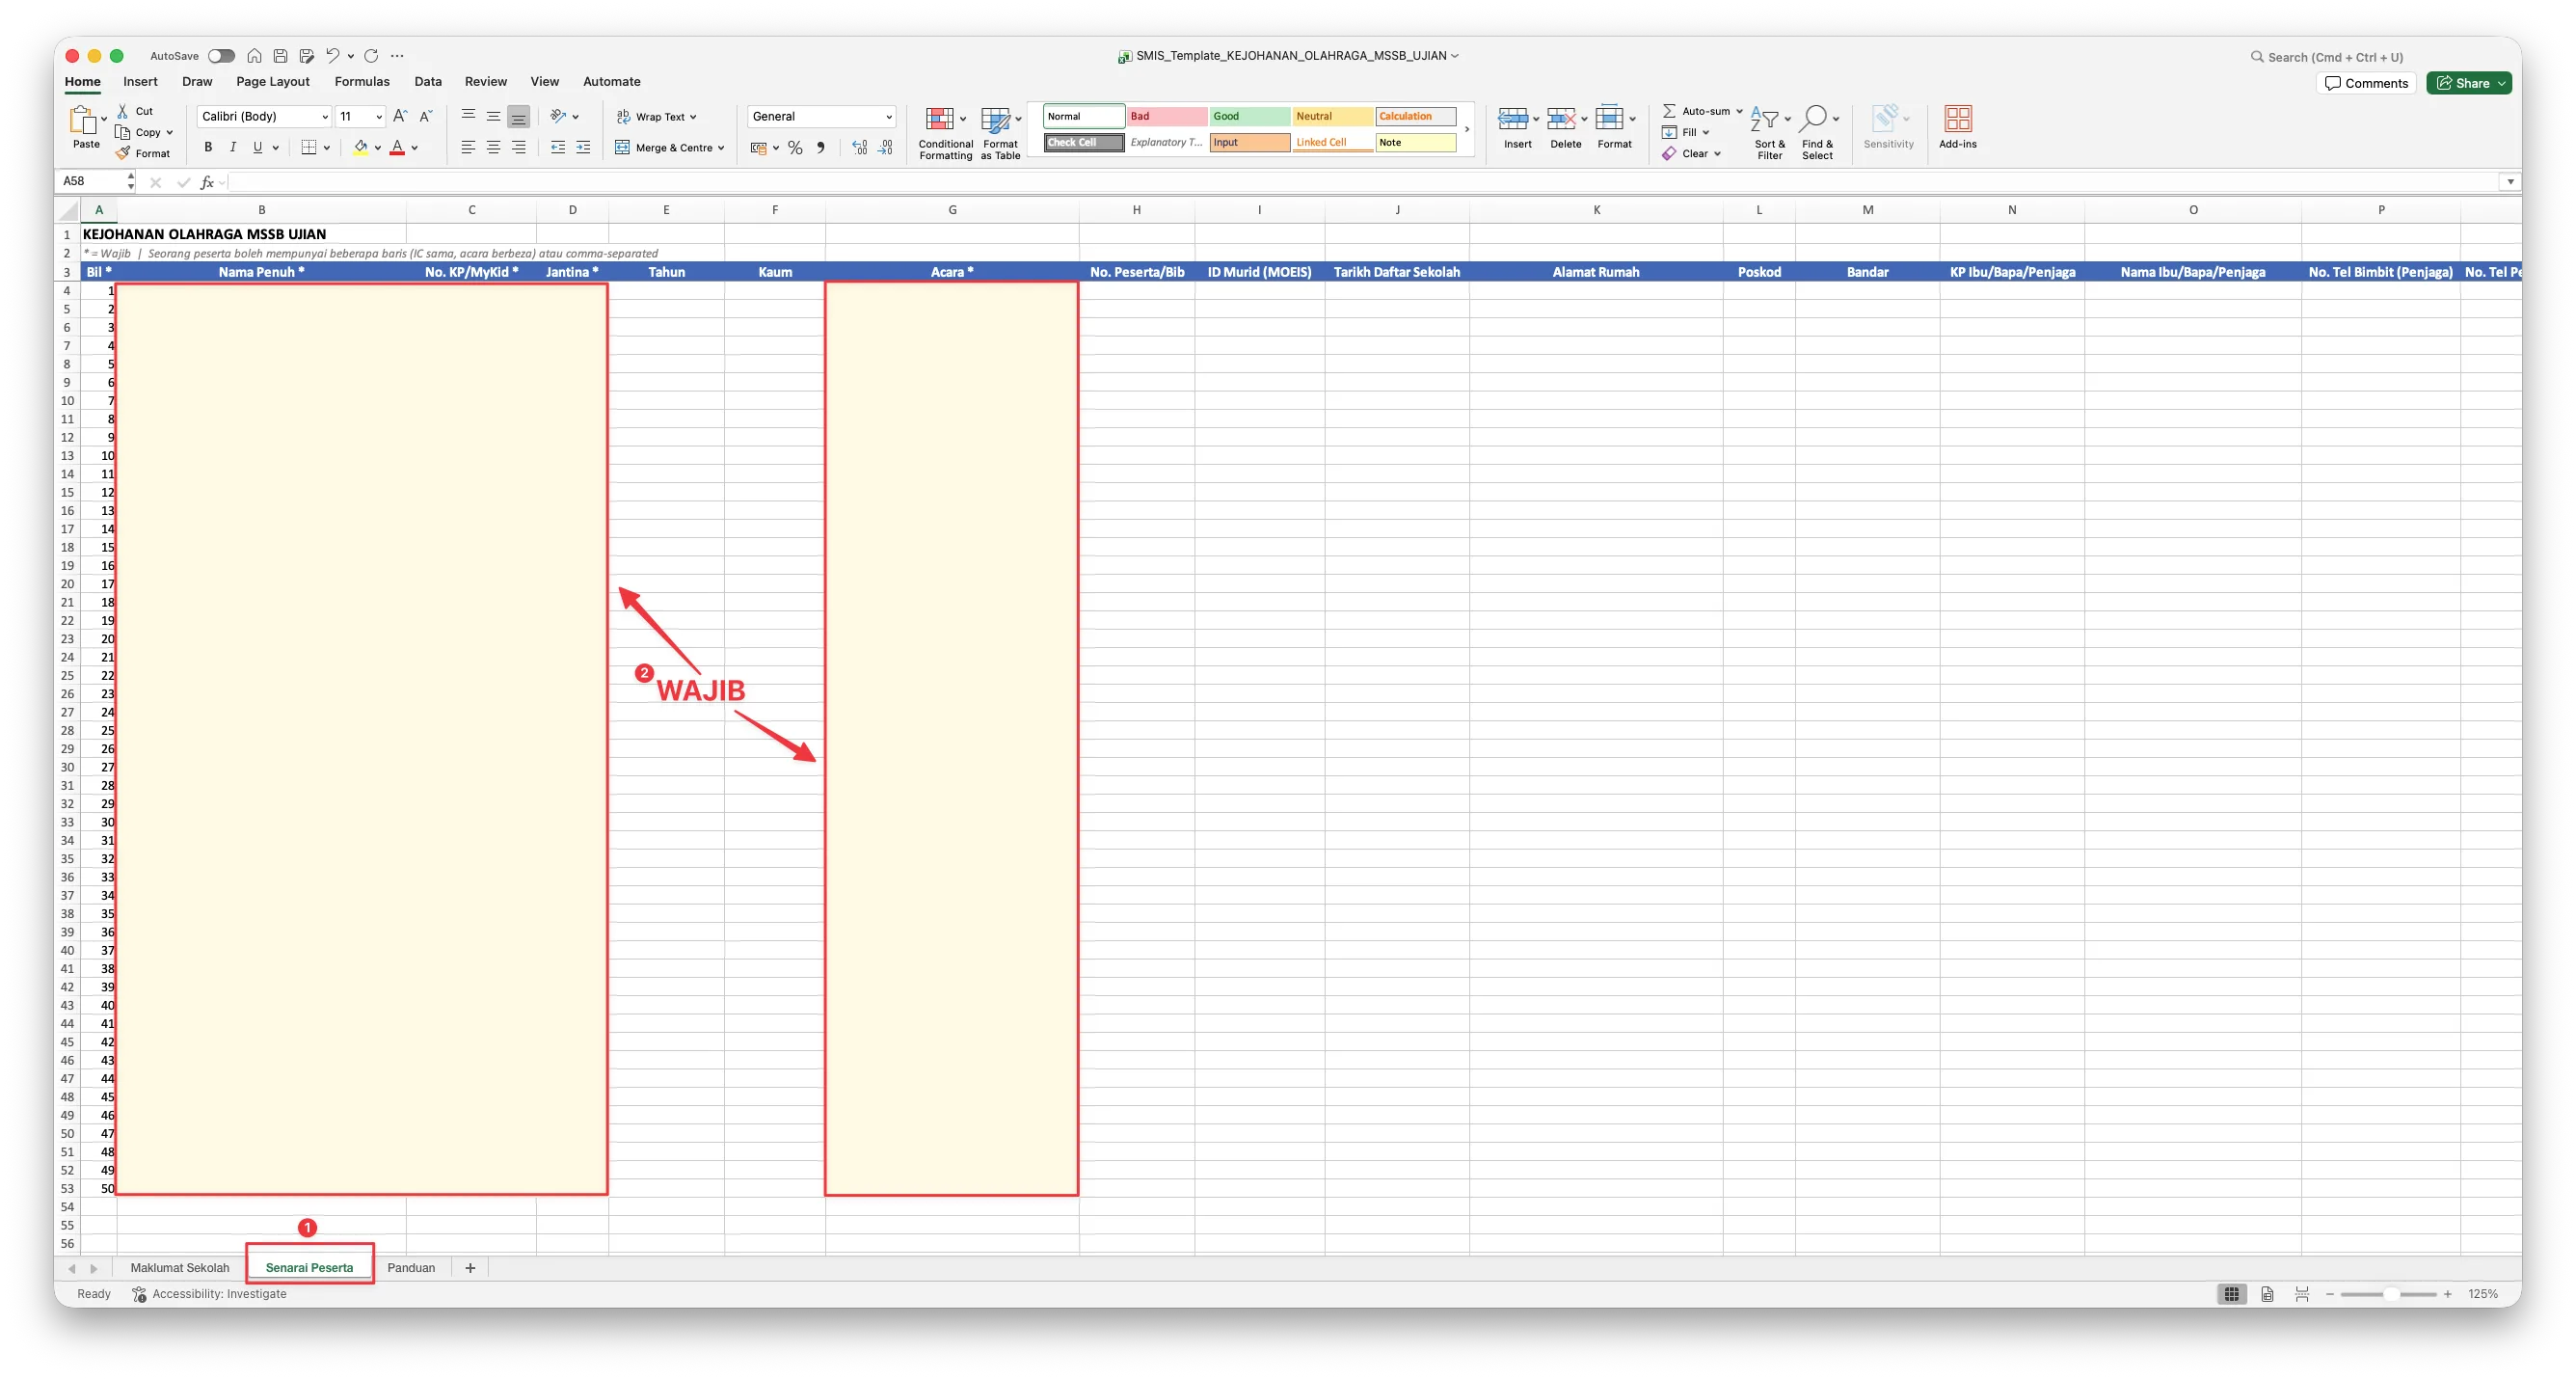Image resolution: width=2576 pixels, height=1379 pixels.
Task: Toggle Bottom Align vertical alignment
Action: 518,116
